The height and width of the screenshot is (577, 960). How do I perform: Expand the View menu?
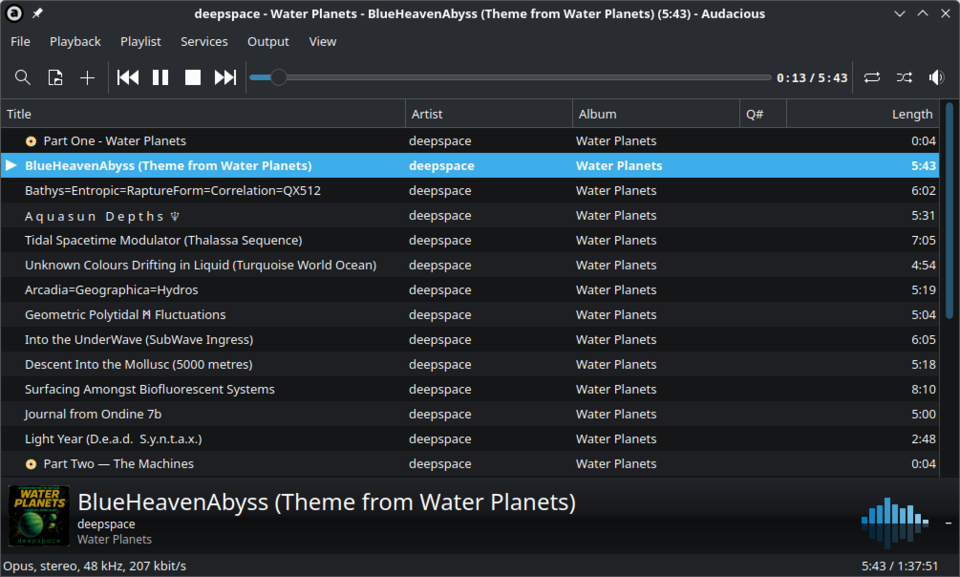(x=322, y=41)
